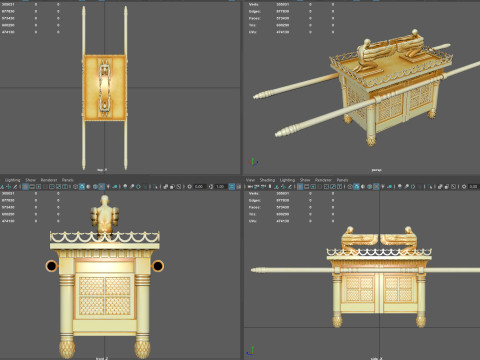The image size is (480, 360).
Task: Click the axis gizmo in the perspective viewport
Action: point(253,162)
